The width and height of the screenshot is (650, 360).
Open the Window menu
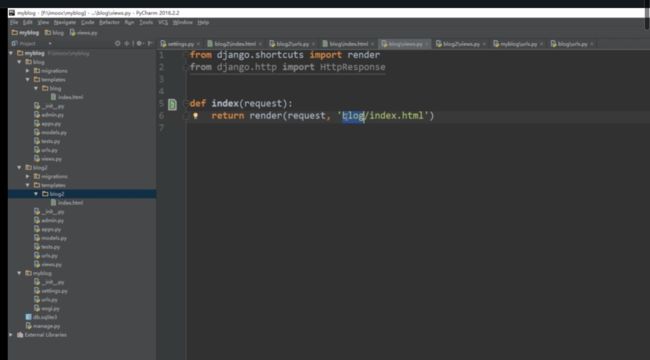click(x=182, y=22)
